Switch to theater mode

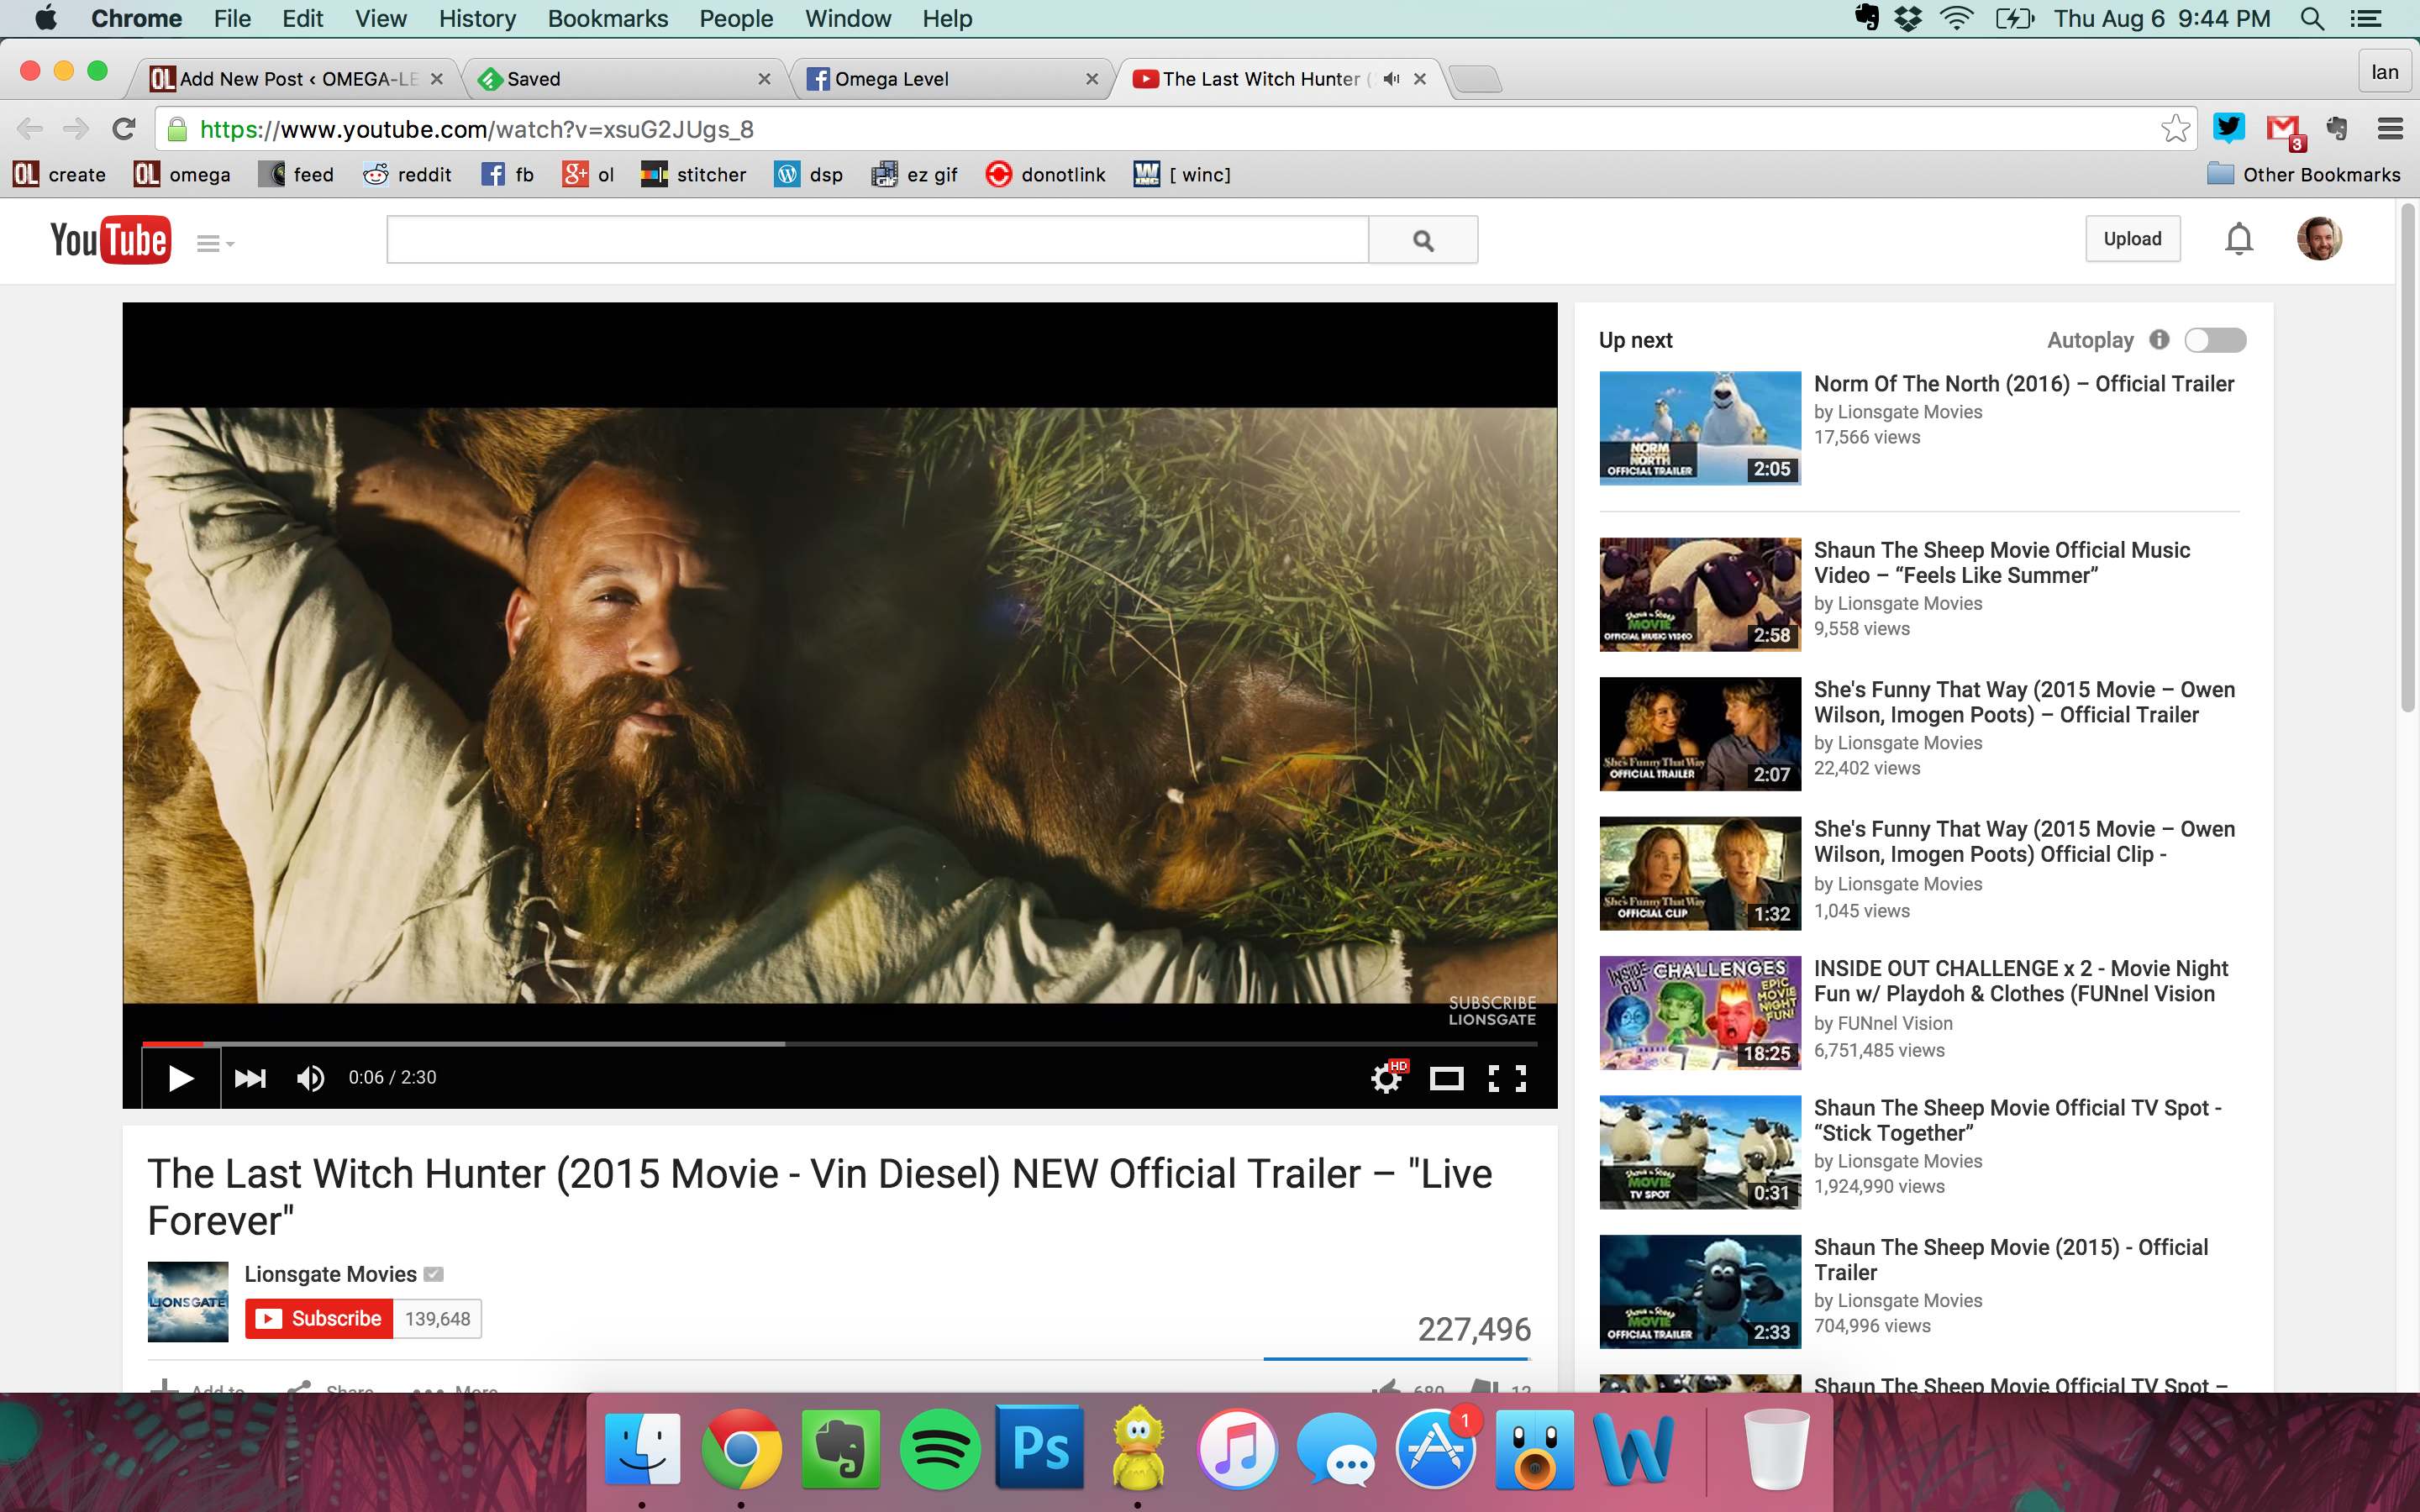pos(1446,1078)
